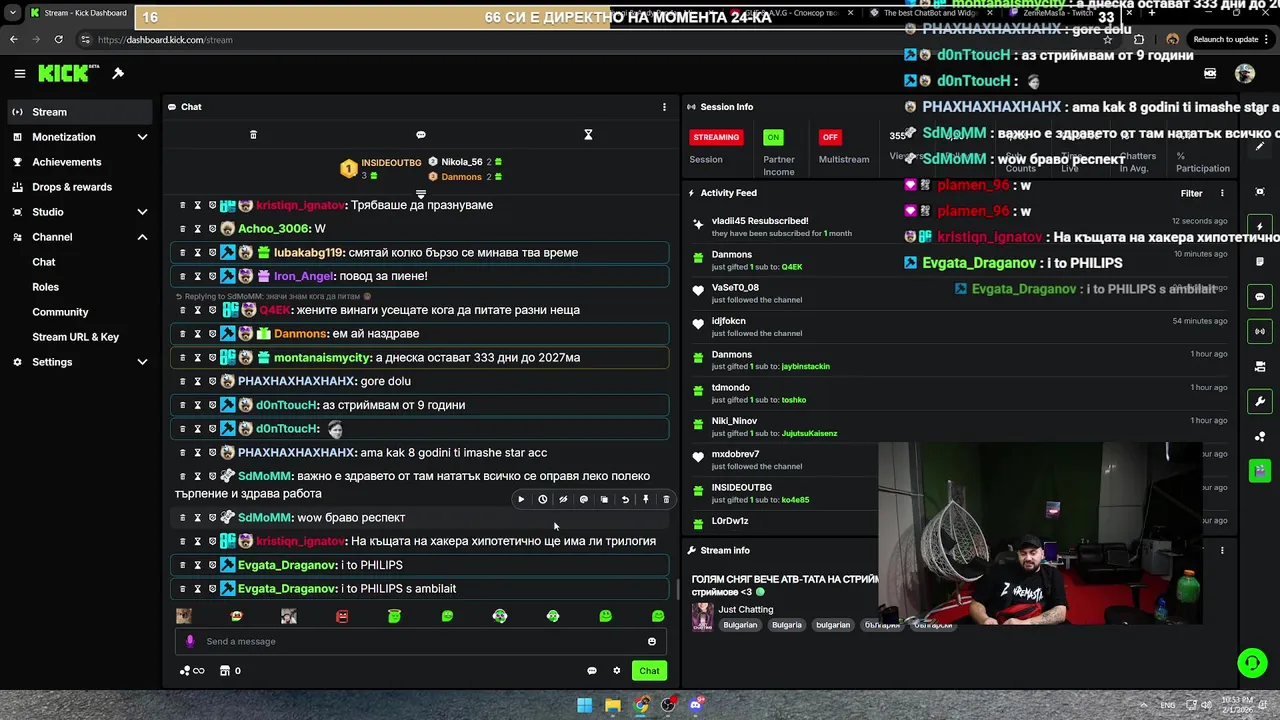Open the Chat submenu item under Channel

tap(44, 262)
